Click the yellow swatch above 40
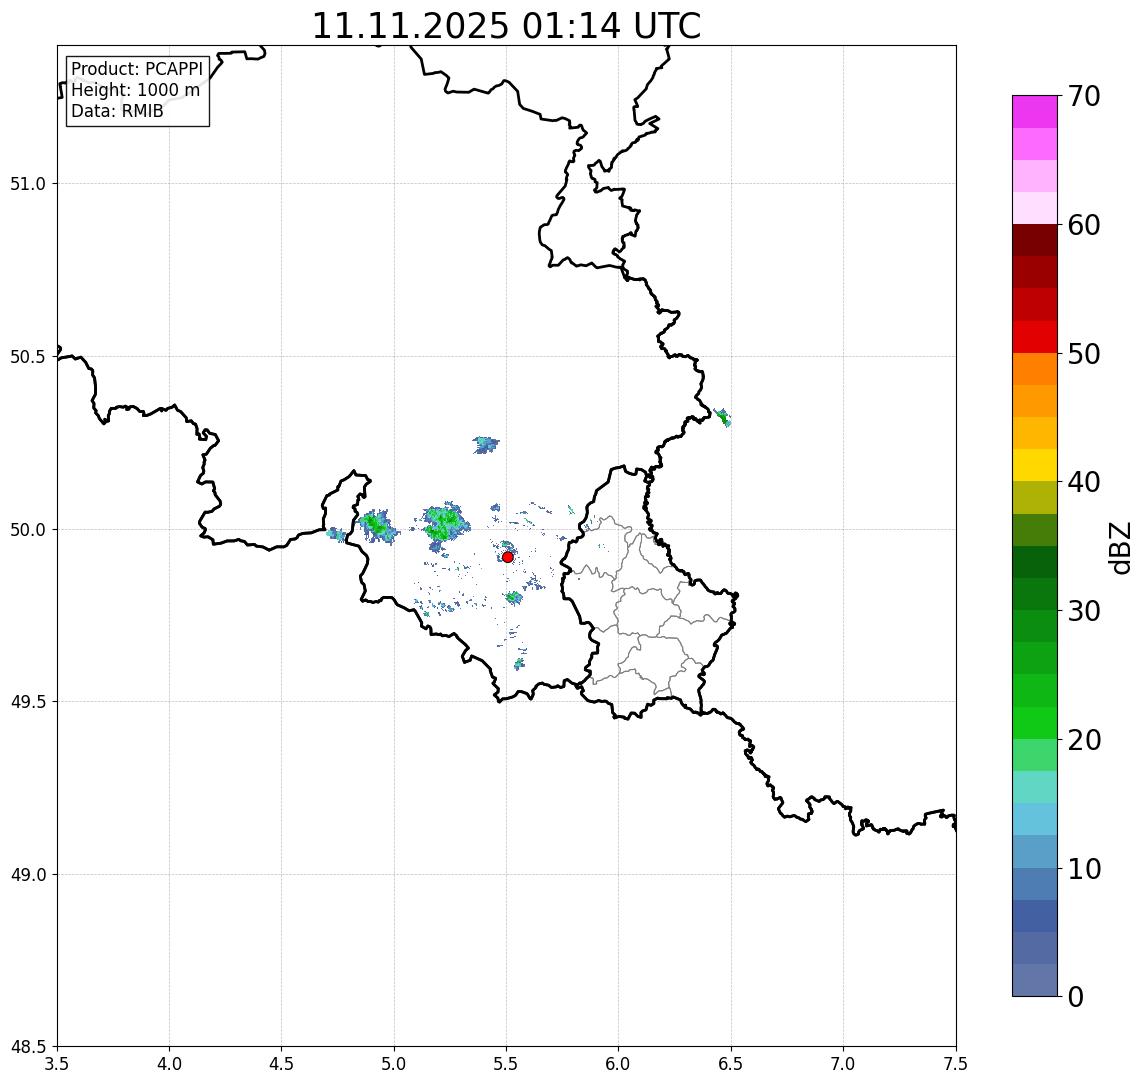Image resolution: width=1145 pixels, height=1084 pixels. [x=1035, y=465]
